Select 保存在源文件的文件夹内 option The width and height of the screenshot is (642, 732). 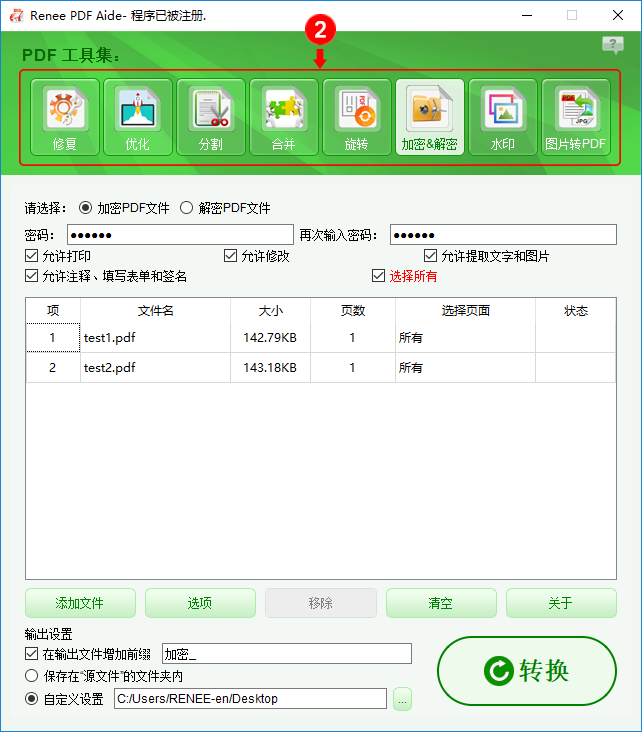click(31, 676)
